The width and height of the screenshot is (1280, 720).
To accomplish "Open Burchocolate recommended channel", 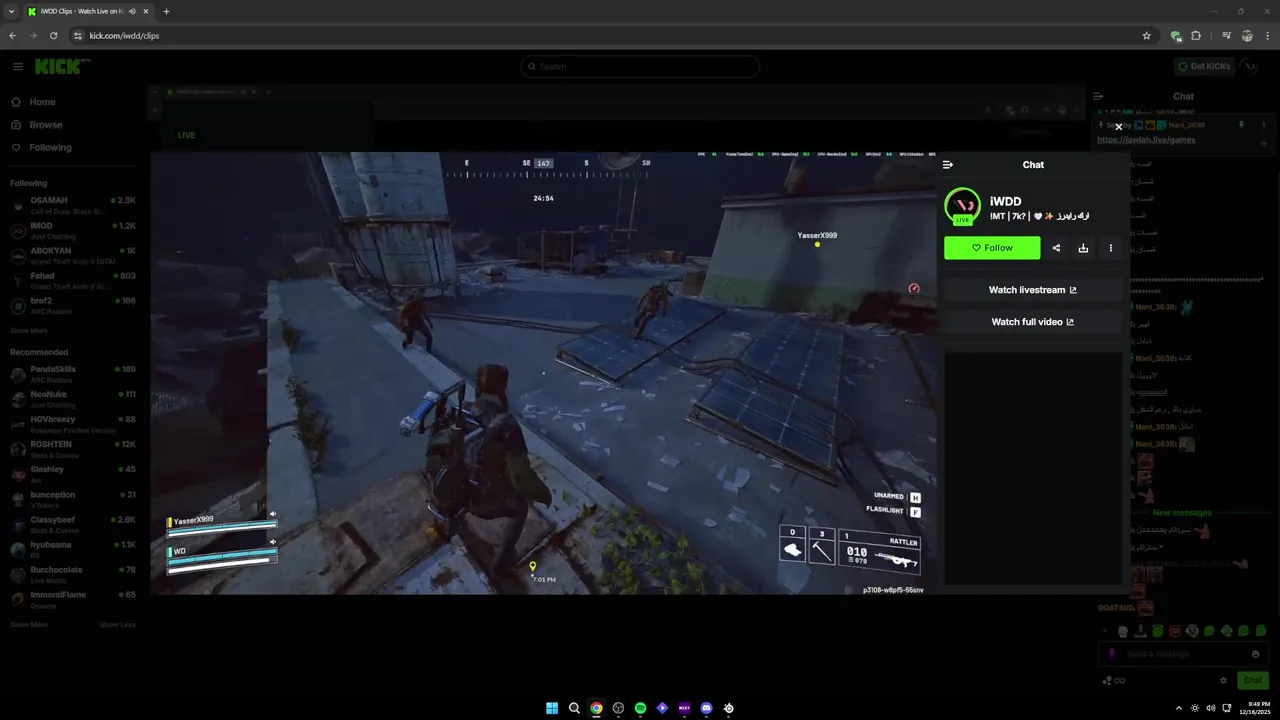I will coord(72,574).
